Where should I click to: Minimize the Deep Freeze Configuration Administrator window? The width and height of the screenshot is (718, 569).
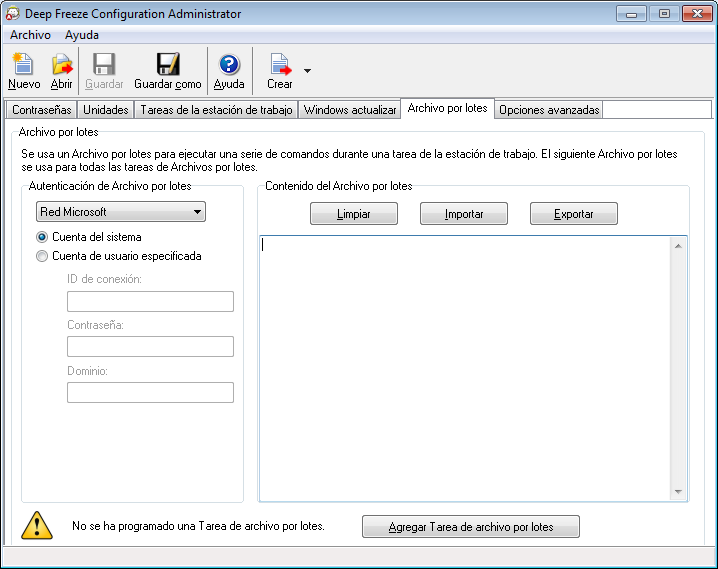point(631,14)
